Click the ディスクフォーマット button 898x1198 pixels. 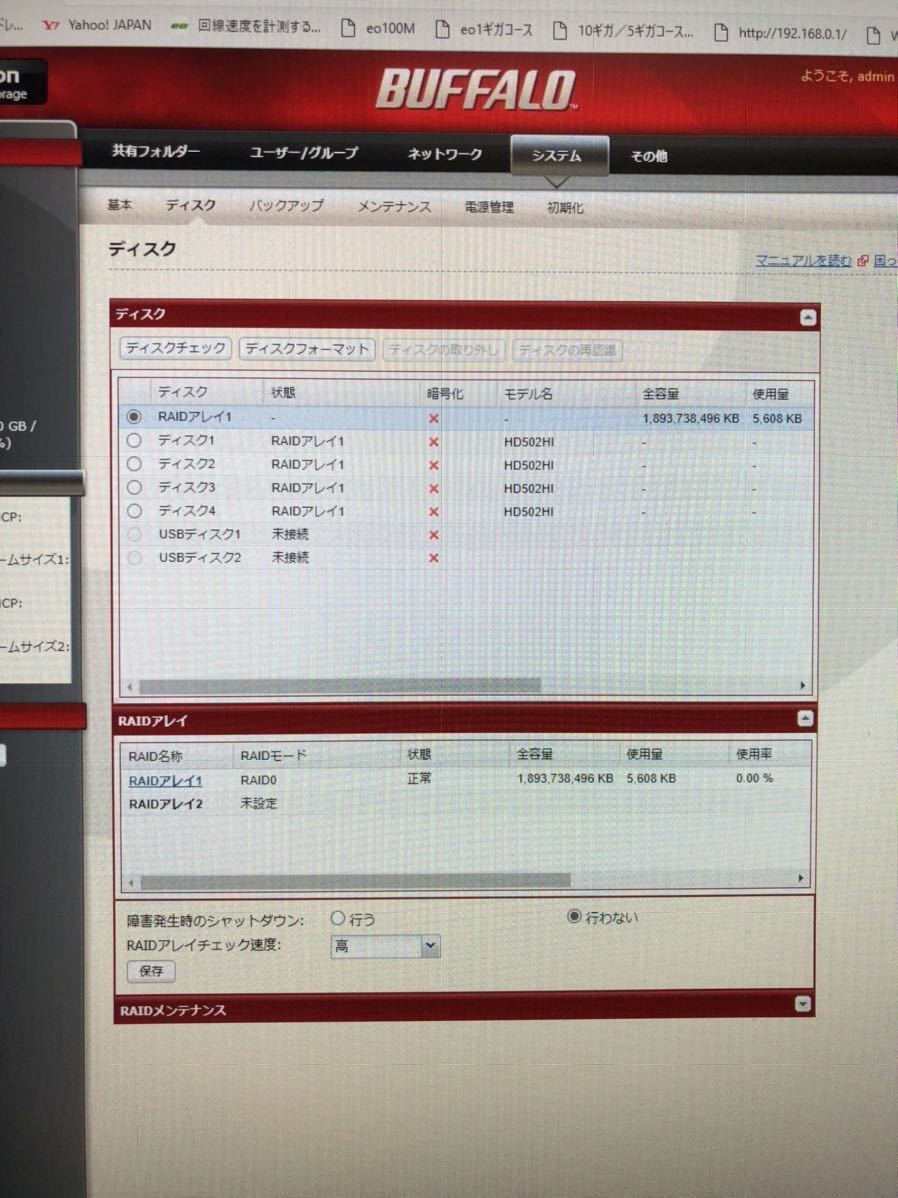tap(307, 349)
